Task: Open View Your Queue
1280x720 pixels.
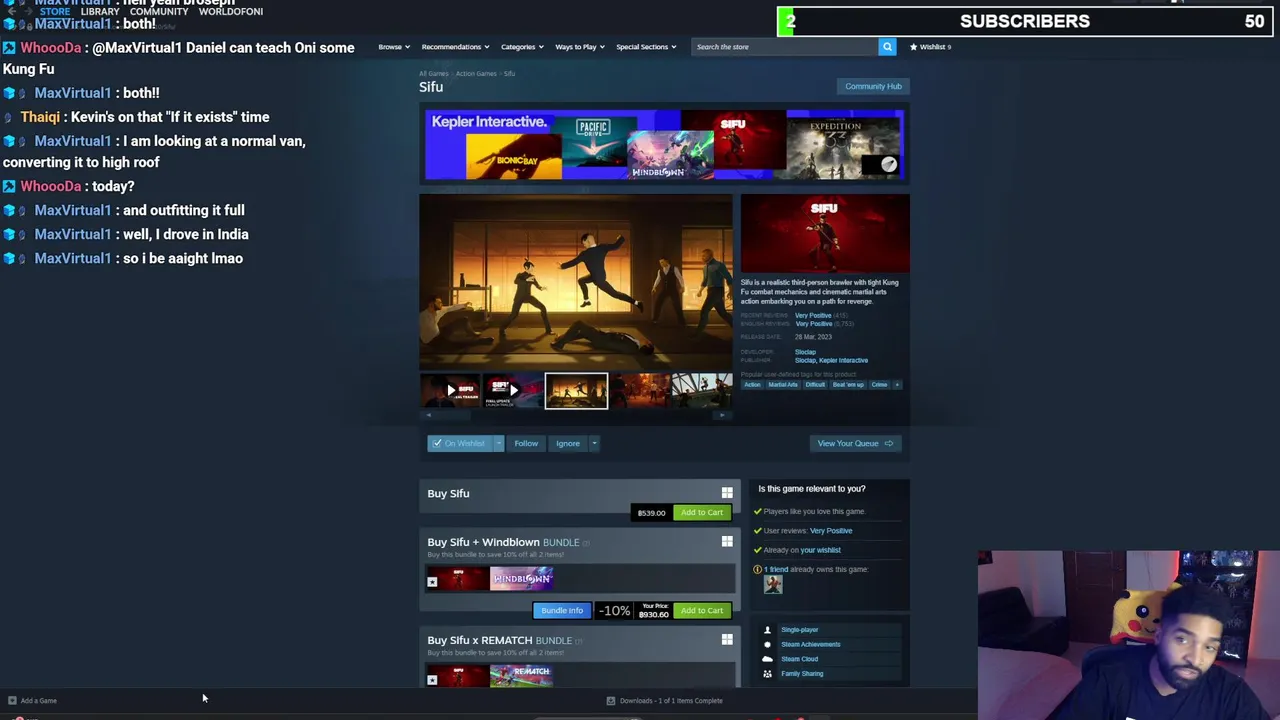Action: pos(855,443)
